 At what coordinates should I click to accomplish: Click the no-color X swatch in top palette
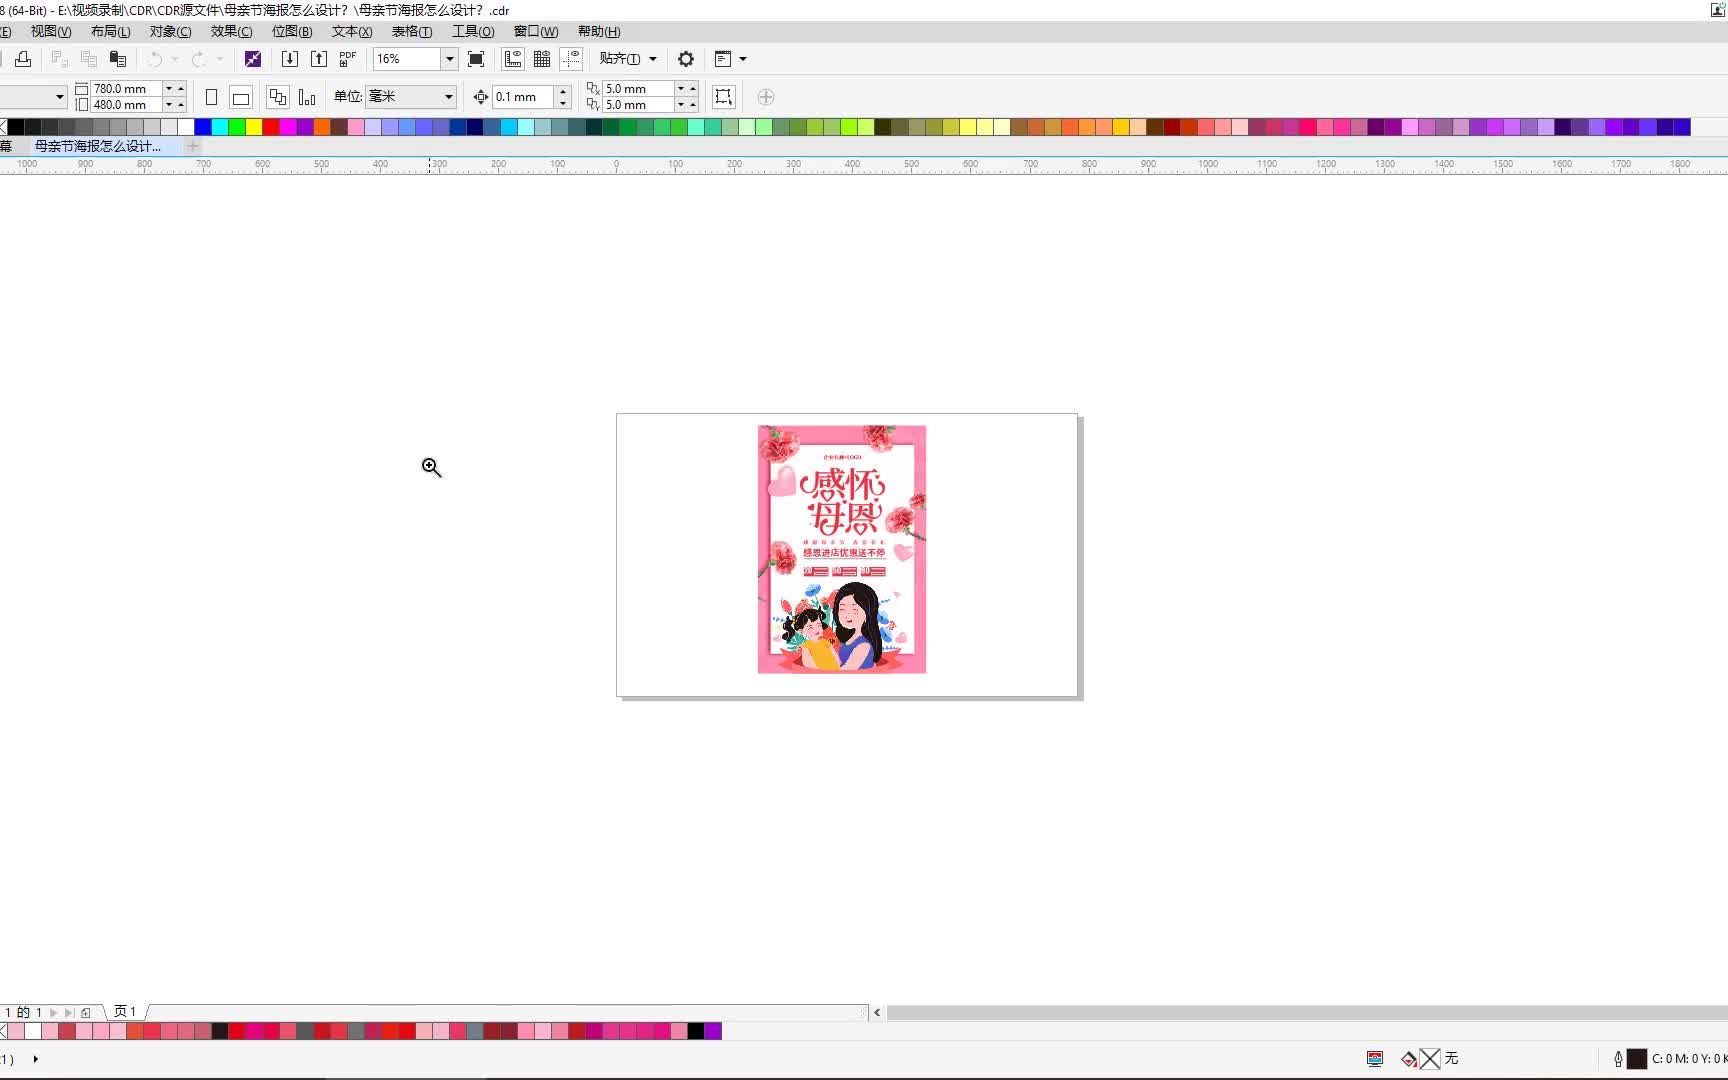(x=3, y=127)
